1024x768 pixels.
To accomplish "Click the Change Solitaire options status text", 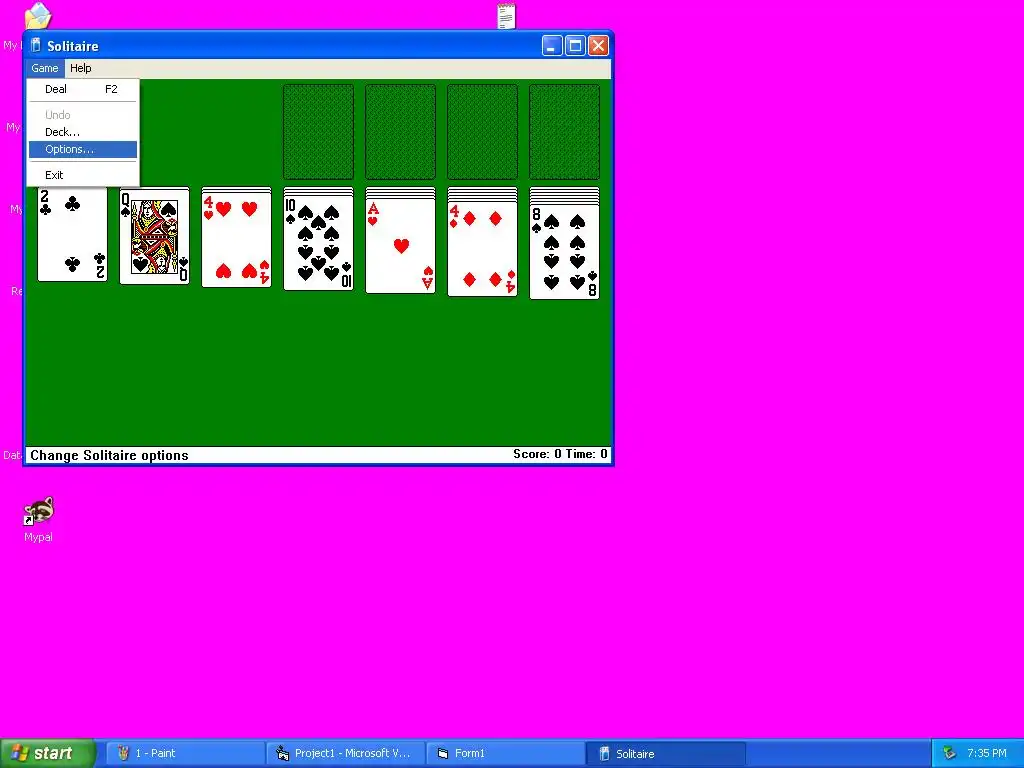I will click(109, 455).
